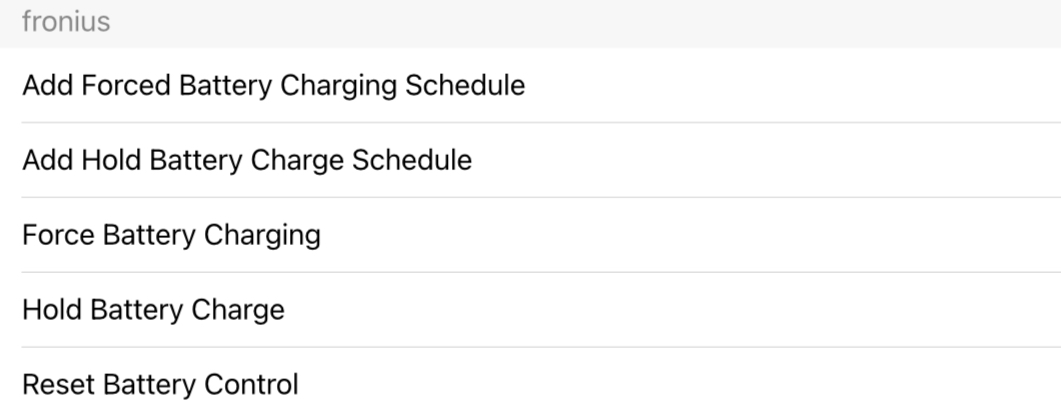The height and width of the screenshot is (417, 1061).
Task: Pick the forced charging schedule entry
Action: coord(273,85)
